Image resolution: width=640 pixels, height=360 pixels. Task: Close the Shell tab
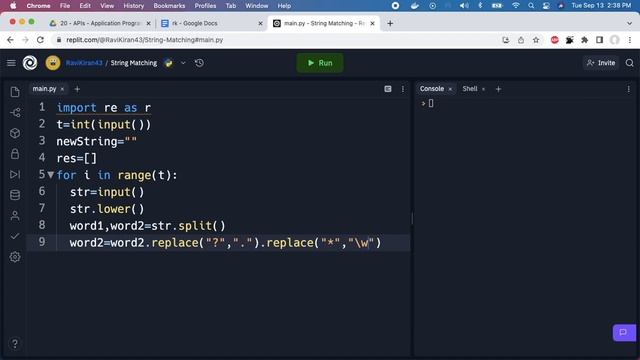click(x=484, y=89)
